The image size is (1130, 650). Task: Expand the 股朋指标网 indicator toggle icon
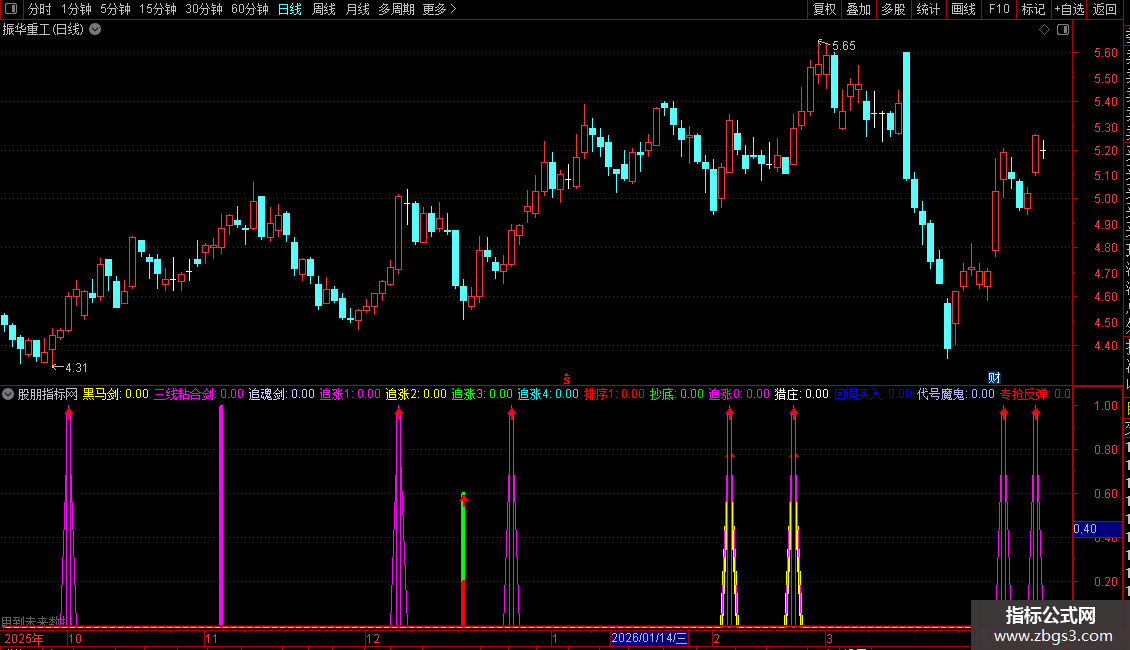pos(8,394)
